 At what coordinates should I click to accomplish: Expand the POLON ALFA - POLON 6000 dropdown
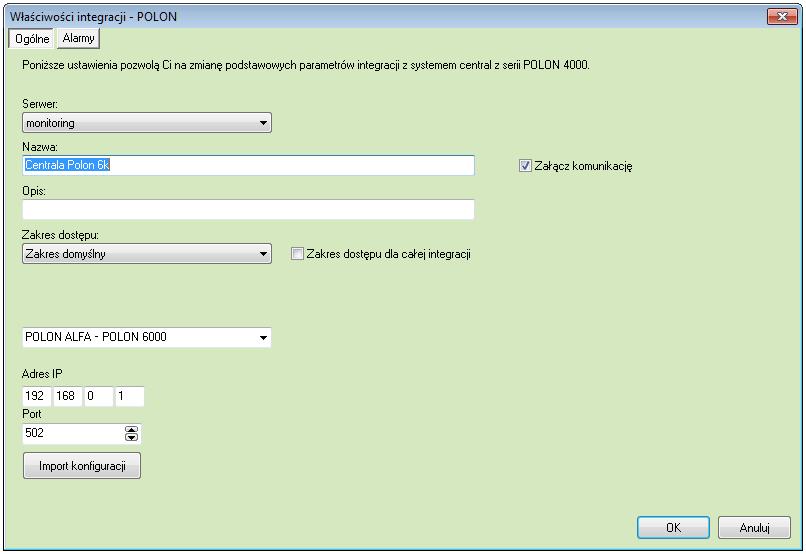point(146,337)
